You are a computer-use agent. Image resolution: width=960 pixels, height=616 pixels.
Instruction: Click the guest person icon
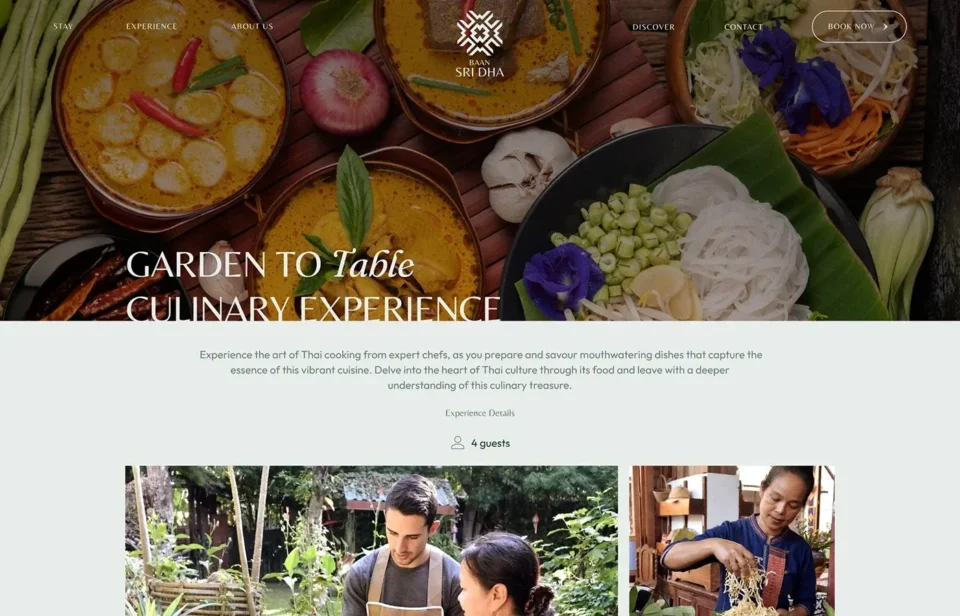tap(457, 443)
